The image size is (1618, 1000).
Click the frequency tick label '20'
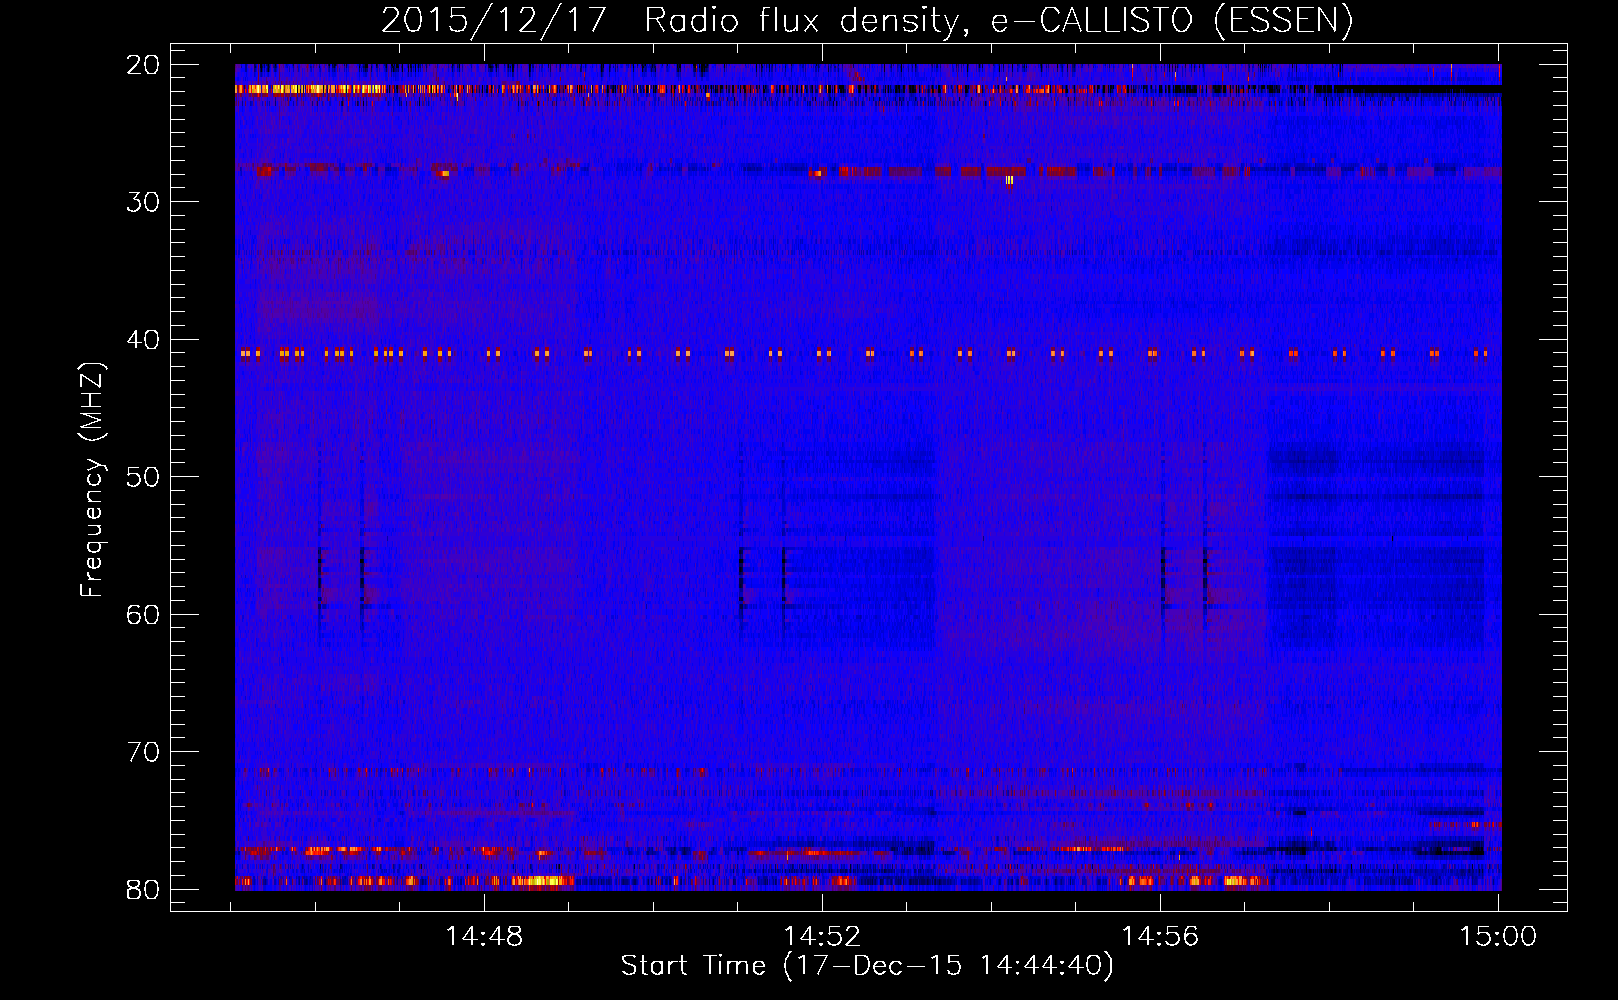coord(143,65)
